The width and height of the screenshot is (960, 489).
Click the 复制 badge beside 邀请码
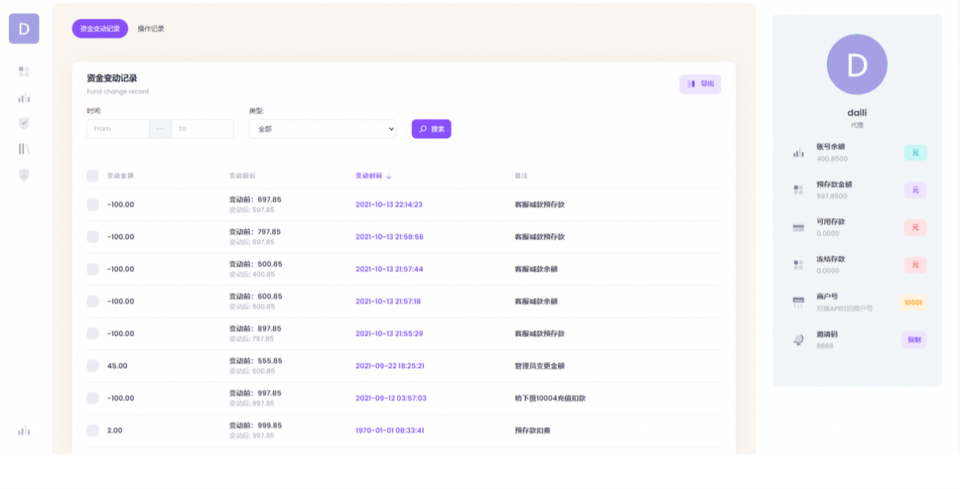(914, 340)
